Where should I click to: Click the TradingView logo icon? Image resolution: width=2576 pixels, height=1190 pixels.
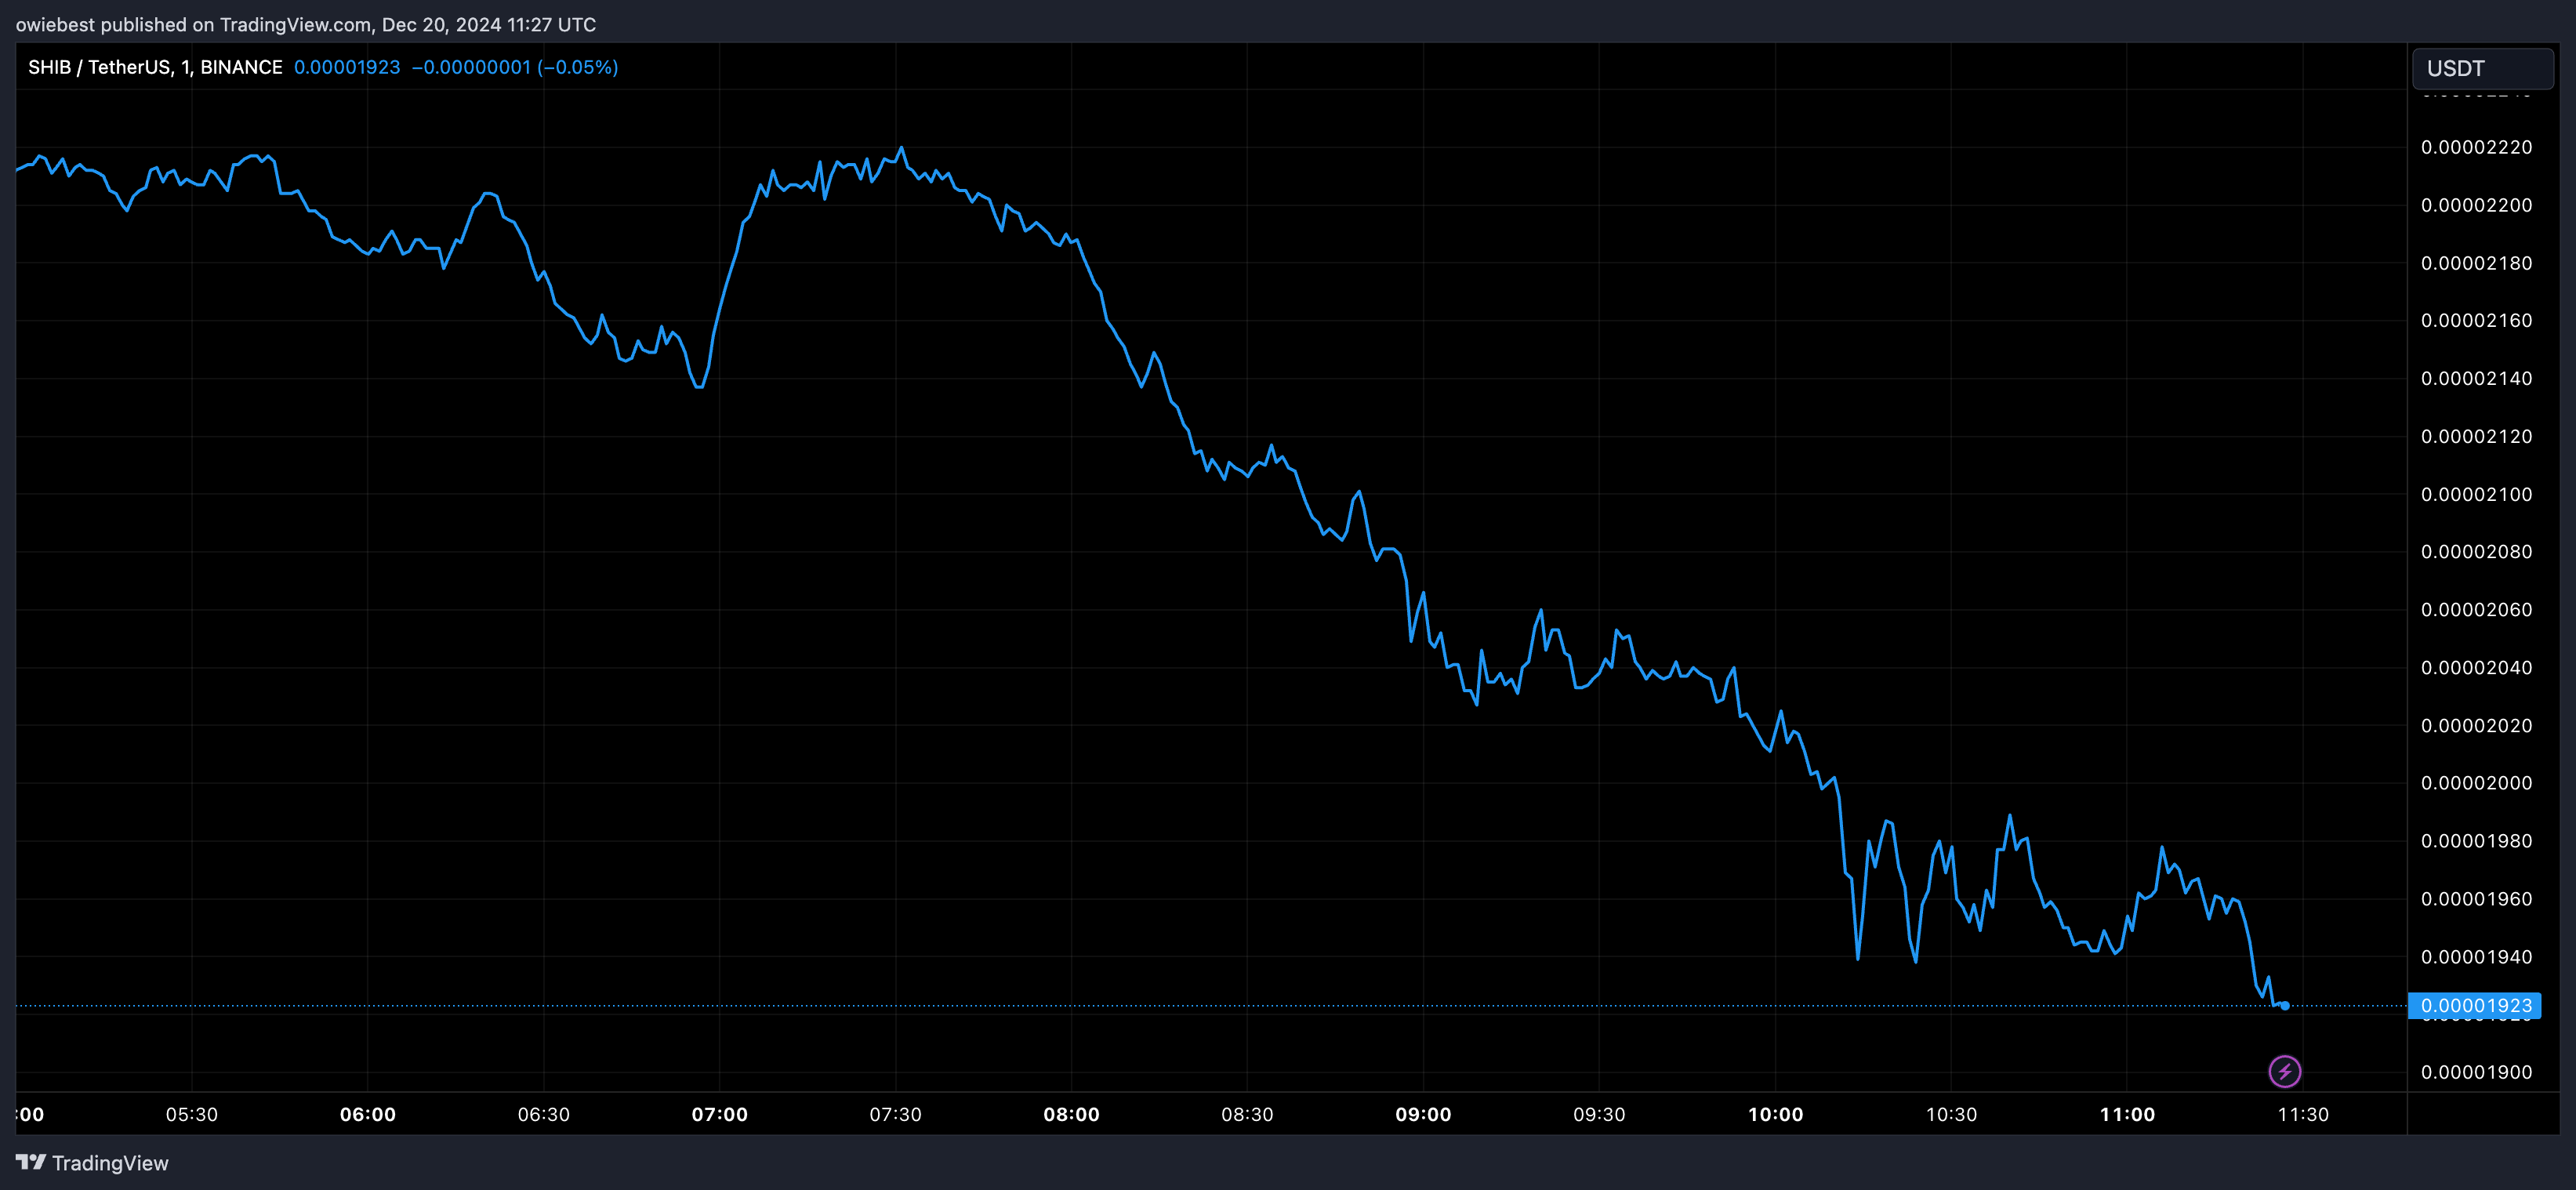pyautogui.click(x=31, y=1162)
